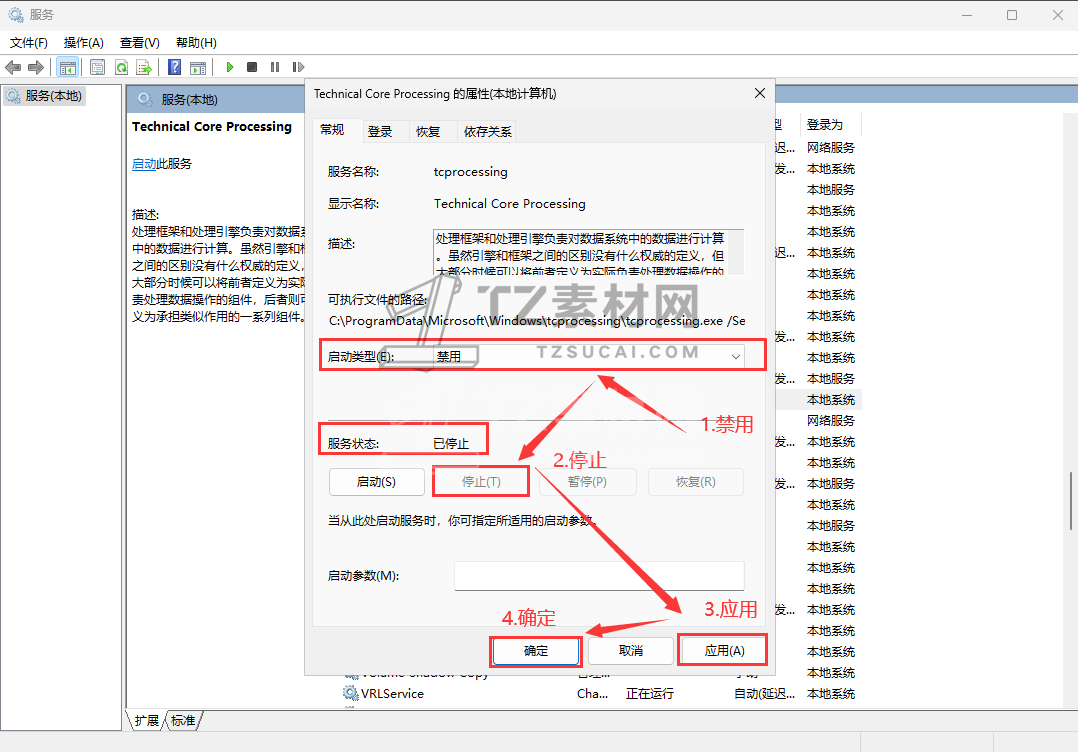Click in the 启动参数(M) input field
This screenshot has width=1078, height=752.
pos(599,575)
